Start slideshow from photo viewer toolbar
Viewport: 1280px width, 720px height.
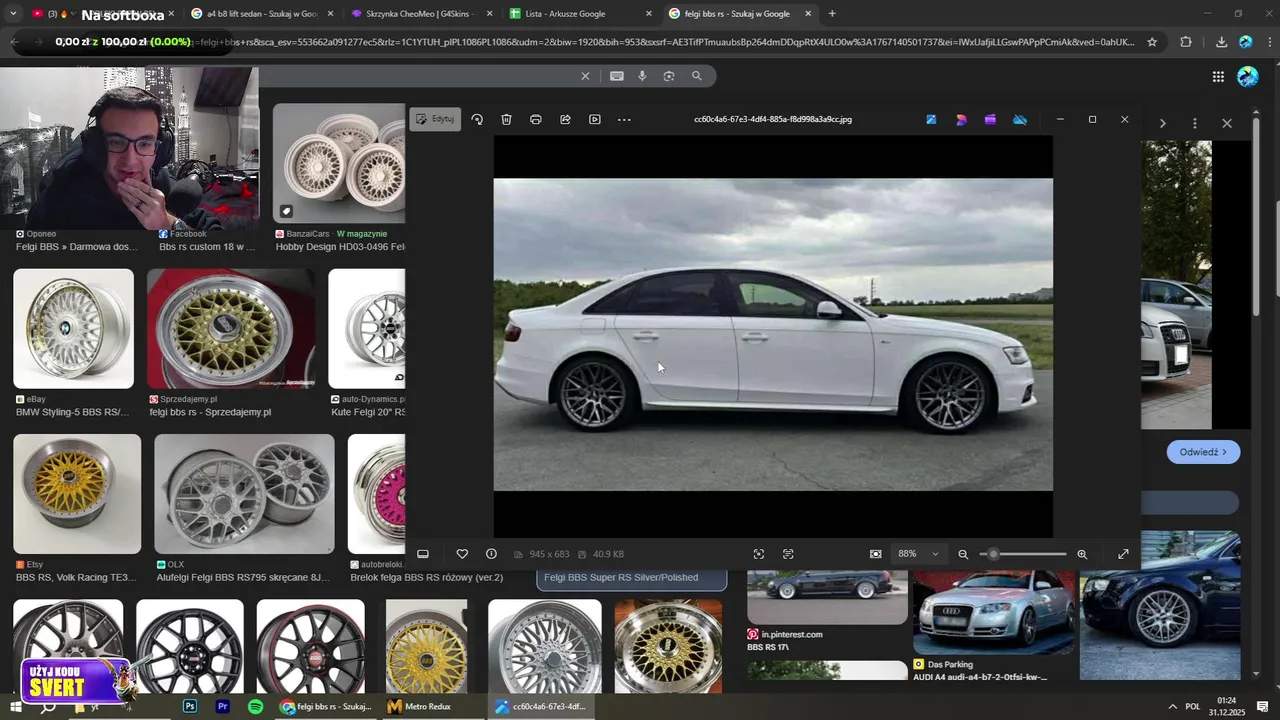[595, 119]
